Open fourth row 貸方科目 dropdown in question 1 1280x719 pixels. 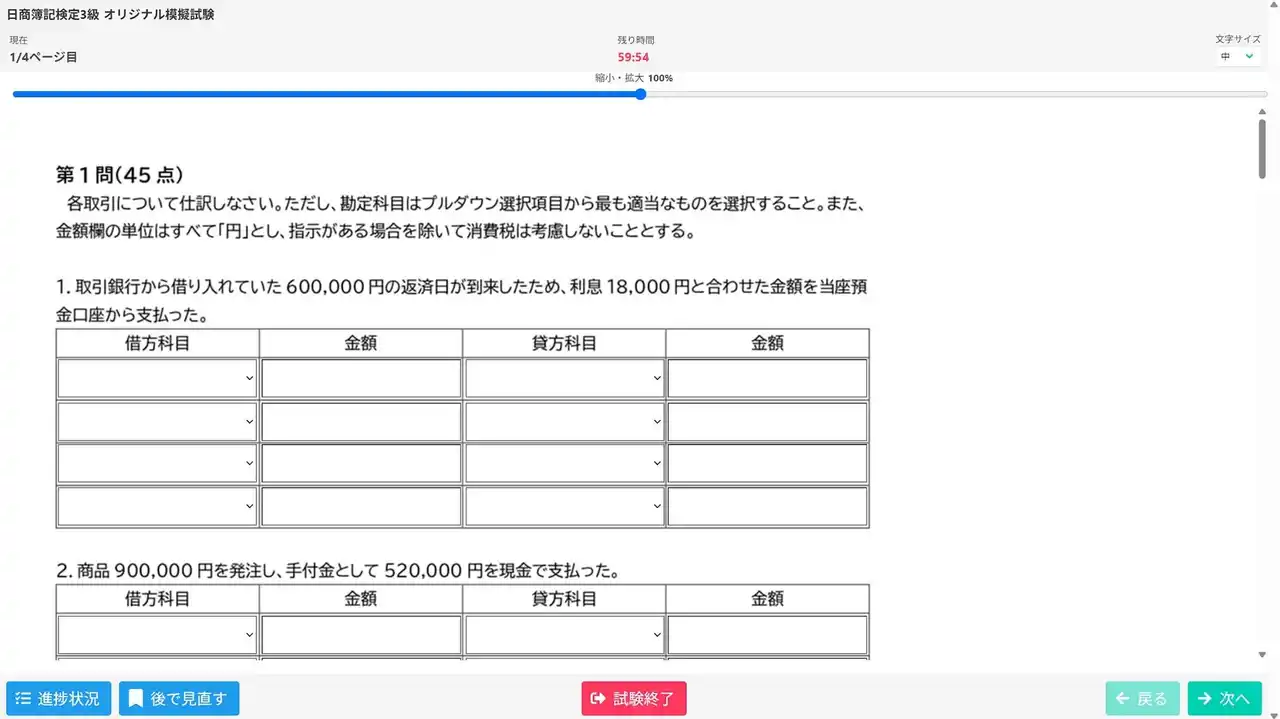point(564,507)
